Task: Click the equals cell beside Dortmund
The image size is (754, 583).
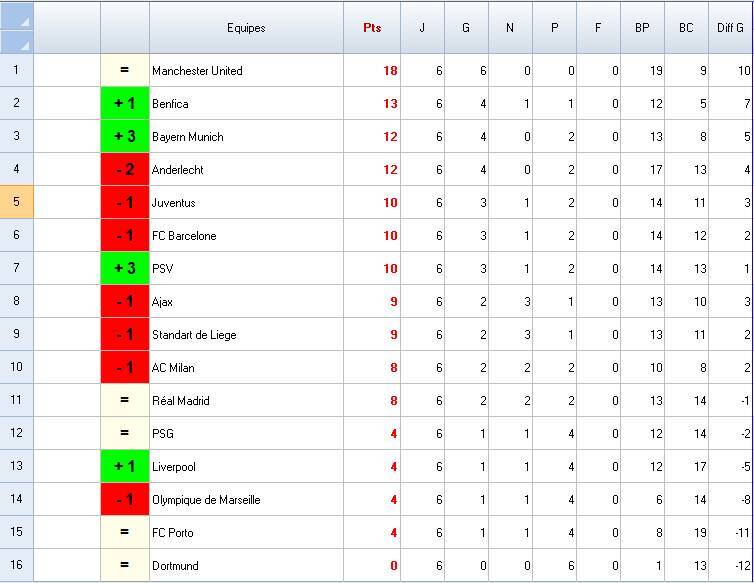Action: [125, 566]
